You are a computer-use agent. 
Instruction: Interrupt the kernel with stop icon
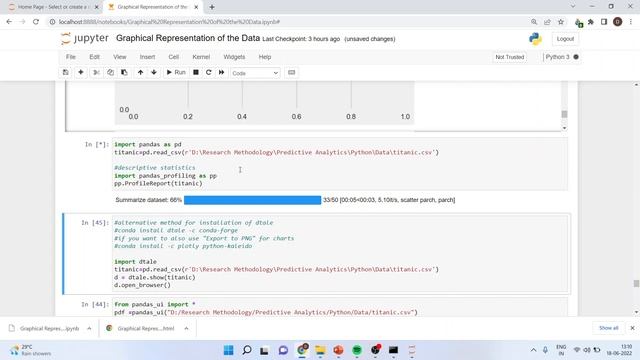pos(196,73)
